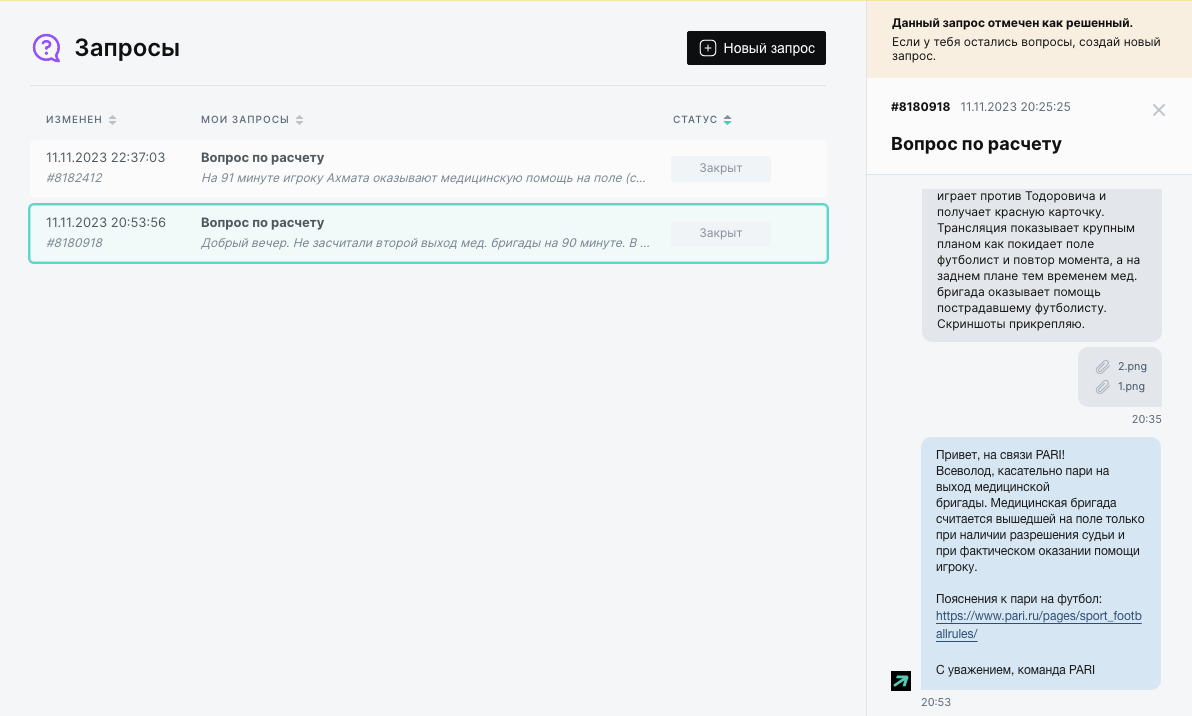Click the paperclip icon next to 2.png
1192x716 pixels.
coord(1102,367)
